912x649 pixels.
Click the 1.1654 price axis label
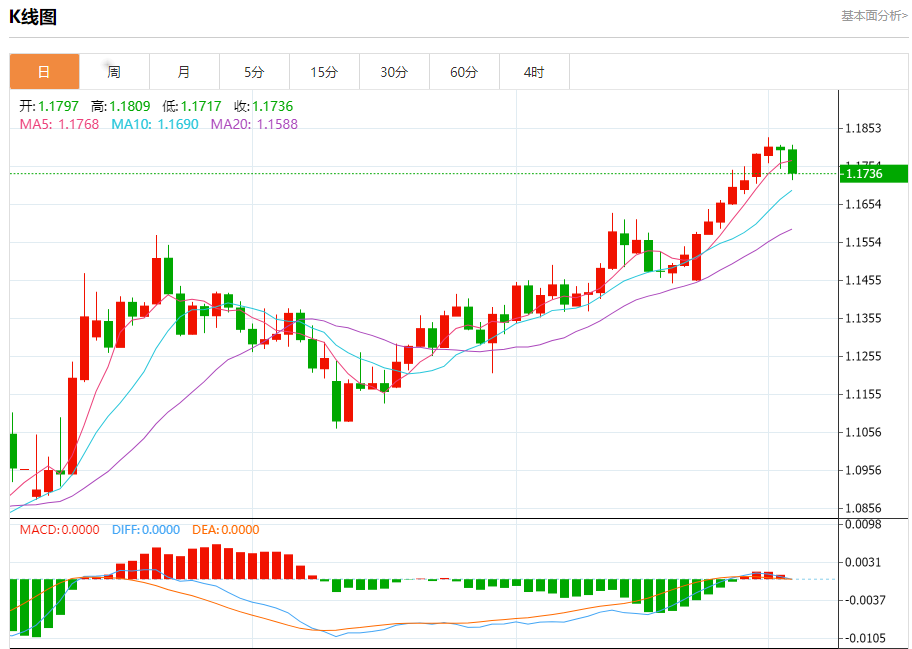863,204
